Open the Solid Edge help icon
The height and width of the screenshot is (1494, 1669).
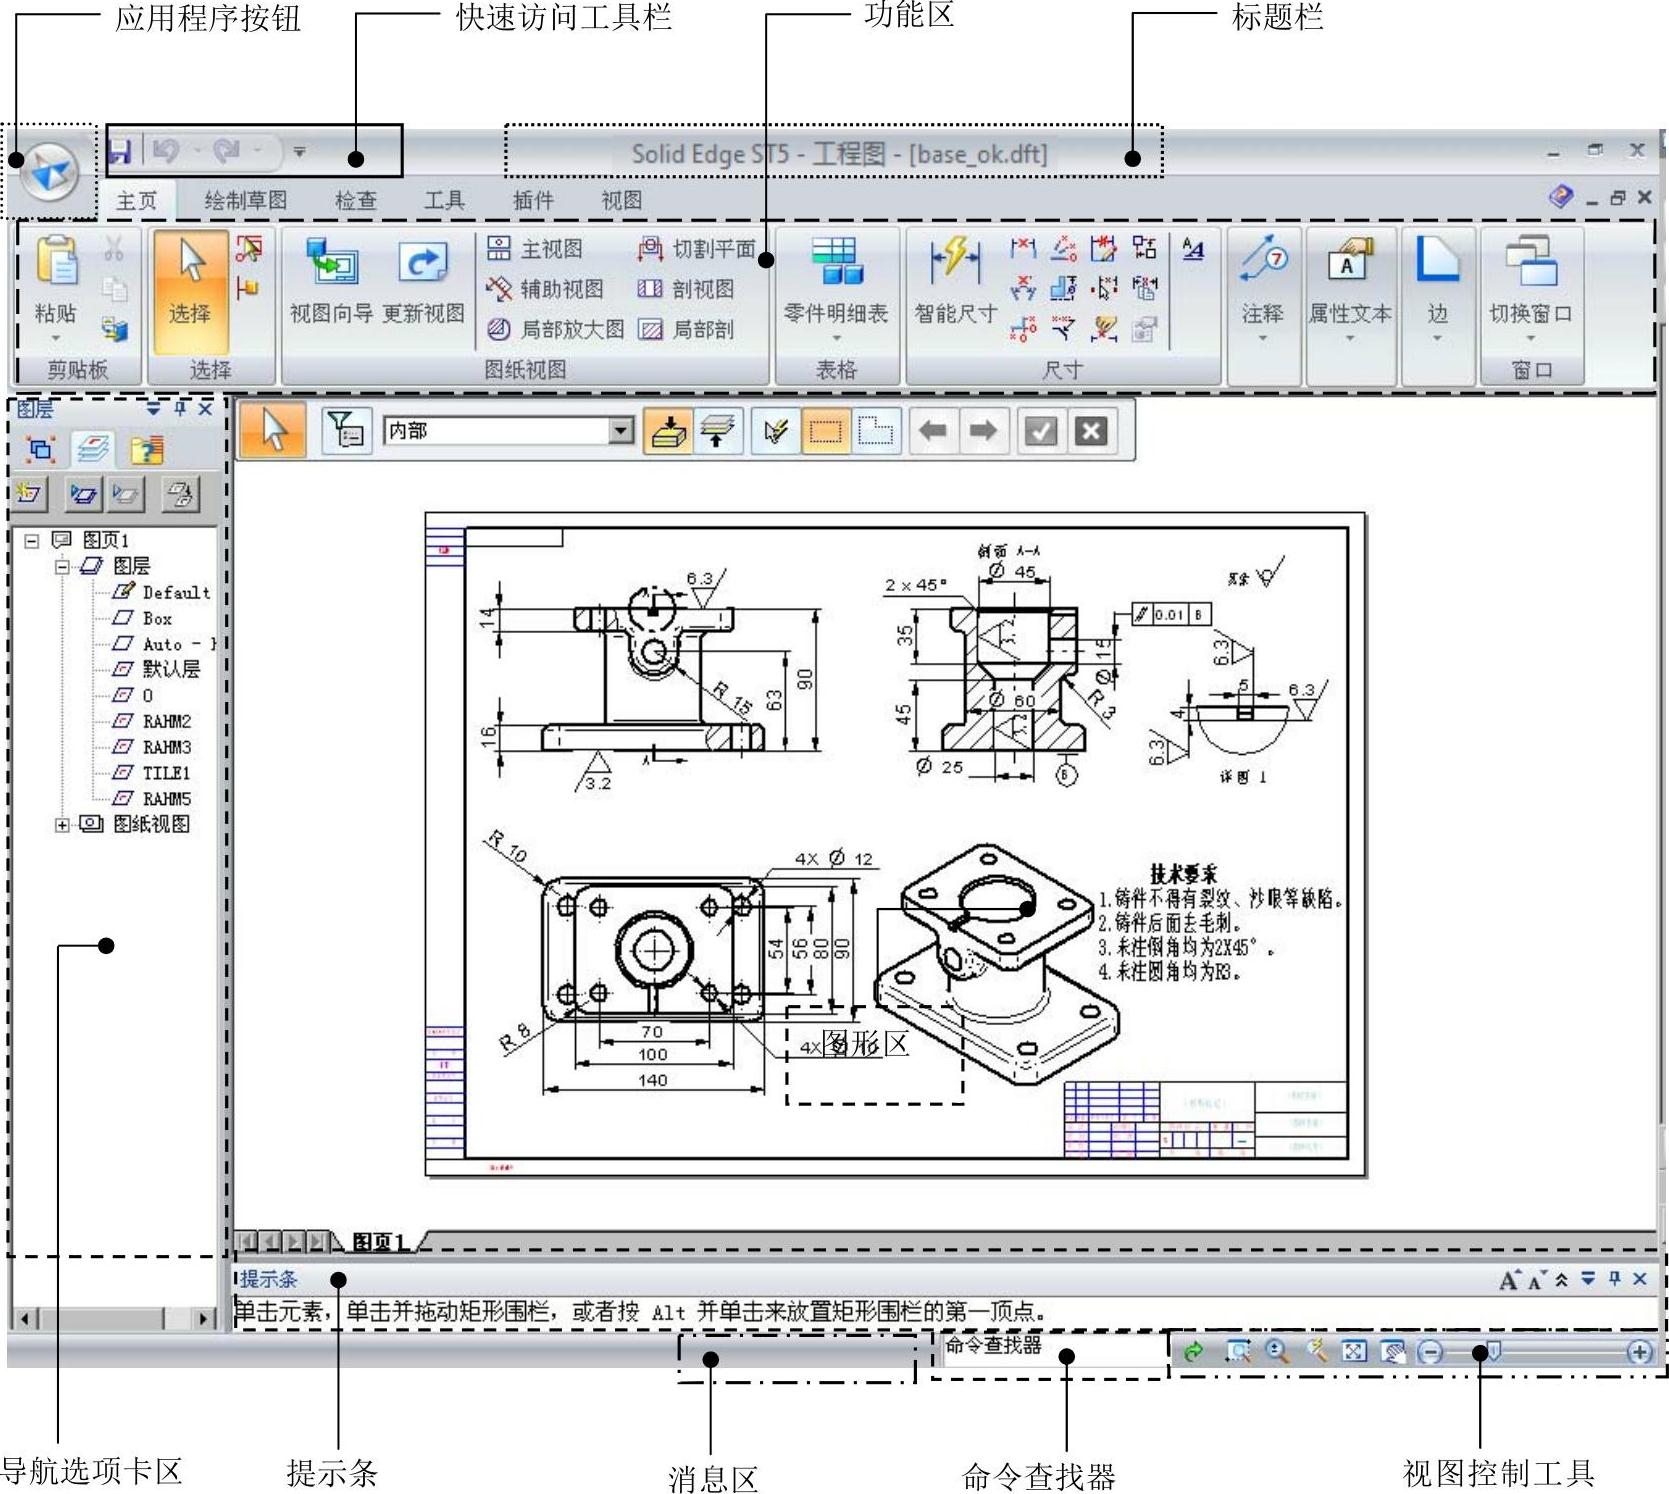[1560, 197]
